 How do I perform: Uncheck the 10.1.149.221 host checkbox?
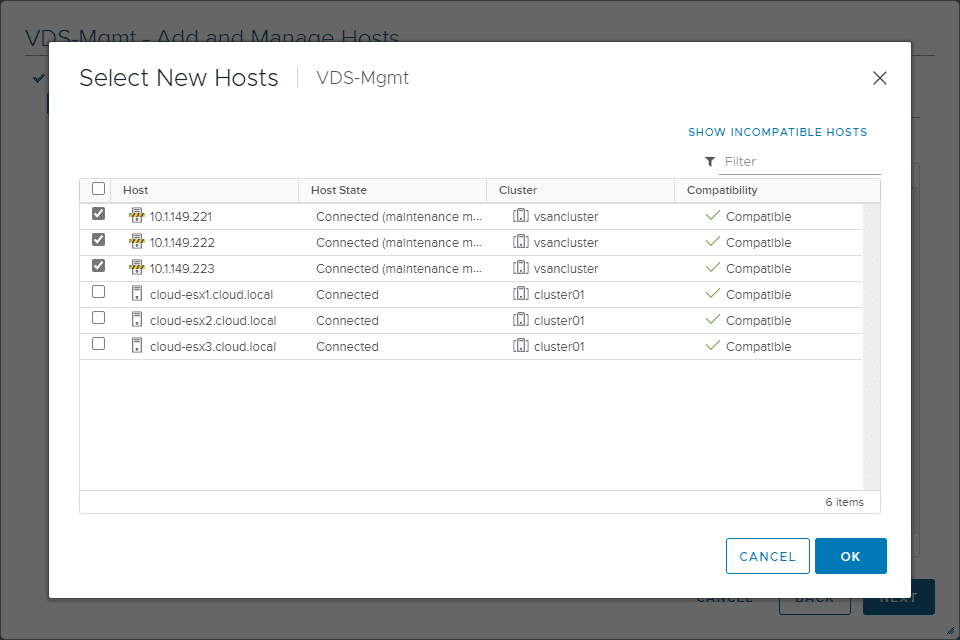[x=98, y=214]
